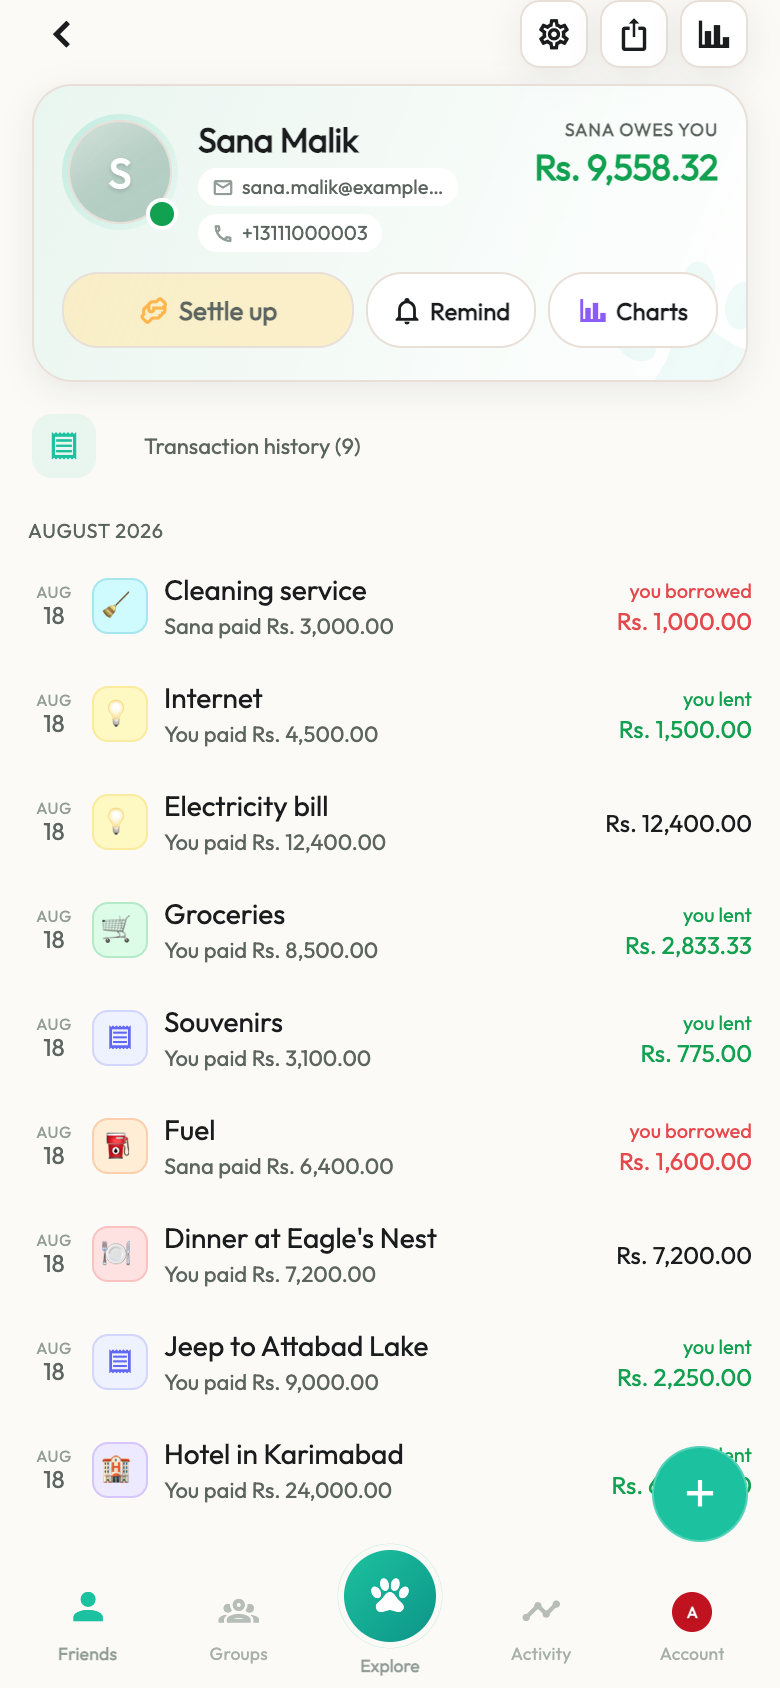Tap the Cleaning service broom icon
Screen dimensions: 780x1688
tap(120, 606)
